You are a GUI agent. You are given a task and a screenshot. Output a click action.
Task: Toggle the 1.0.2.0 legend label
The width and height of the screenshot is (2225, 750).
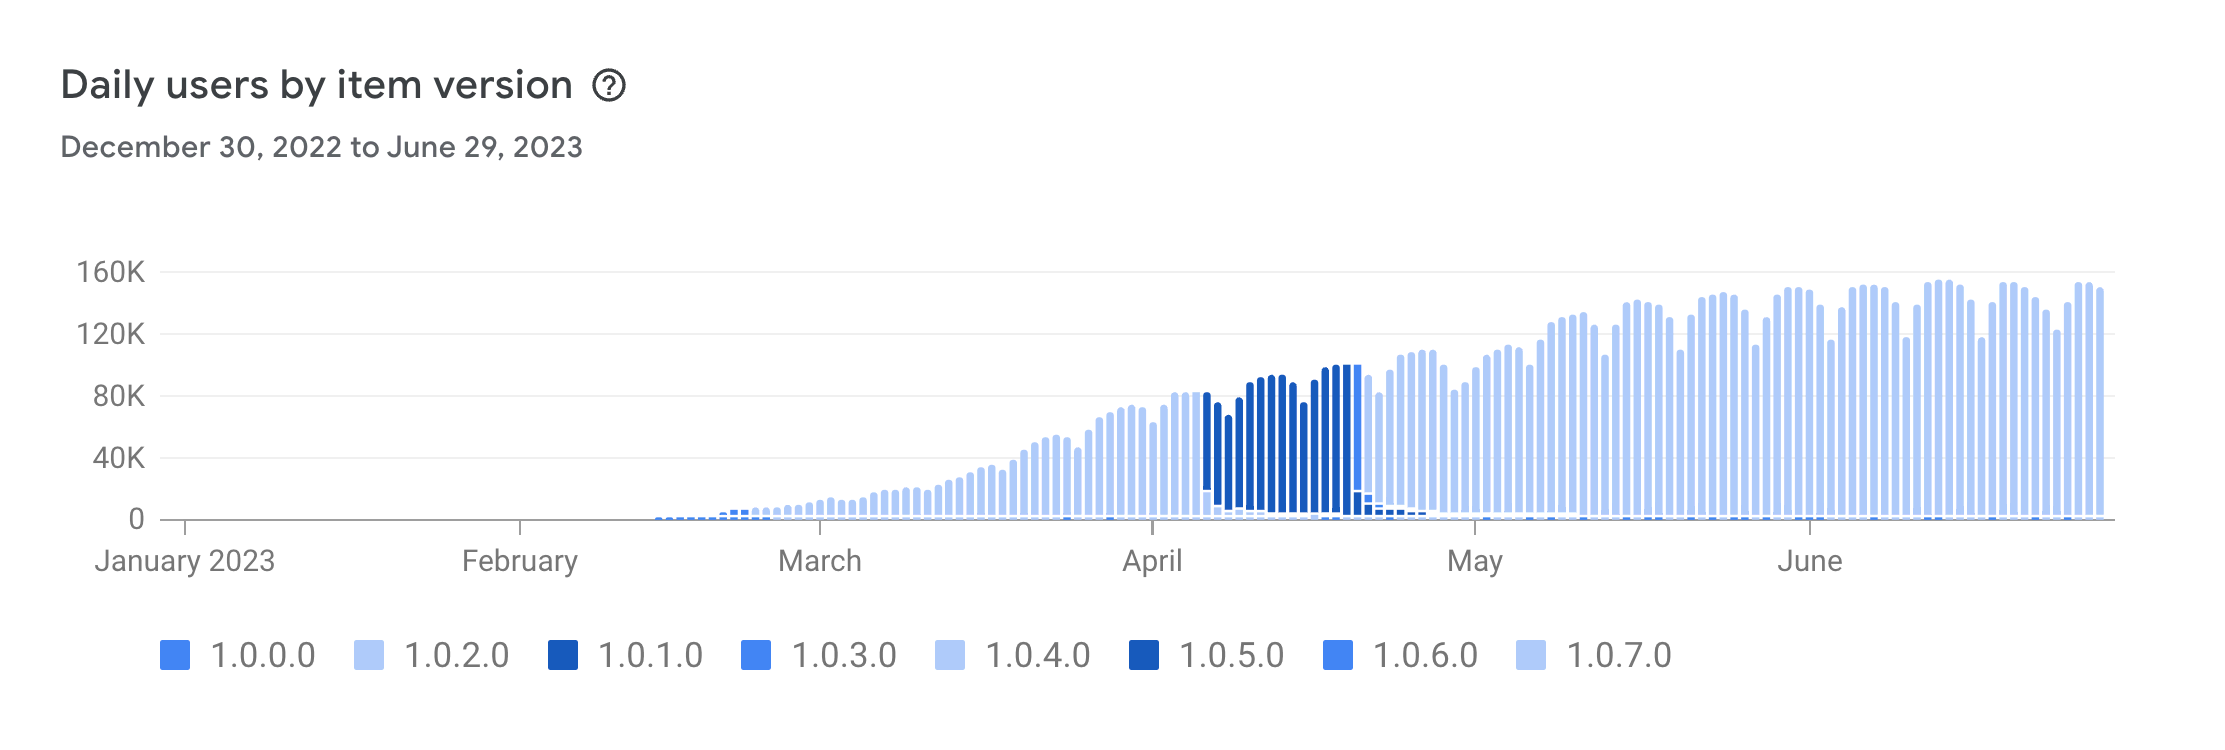456,656
